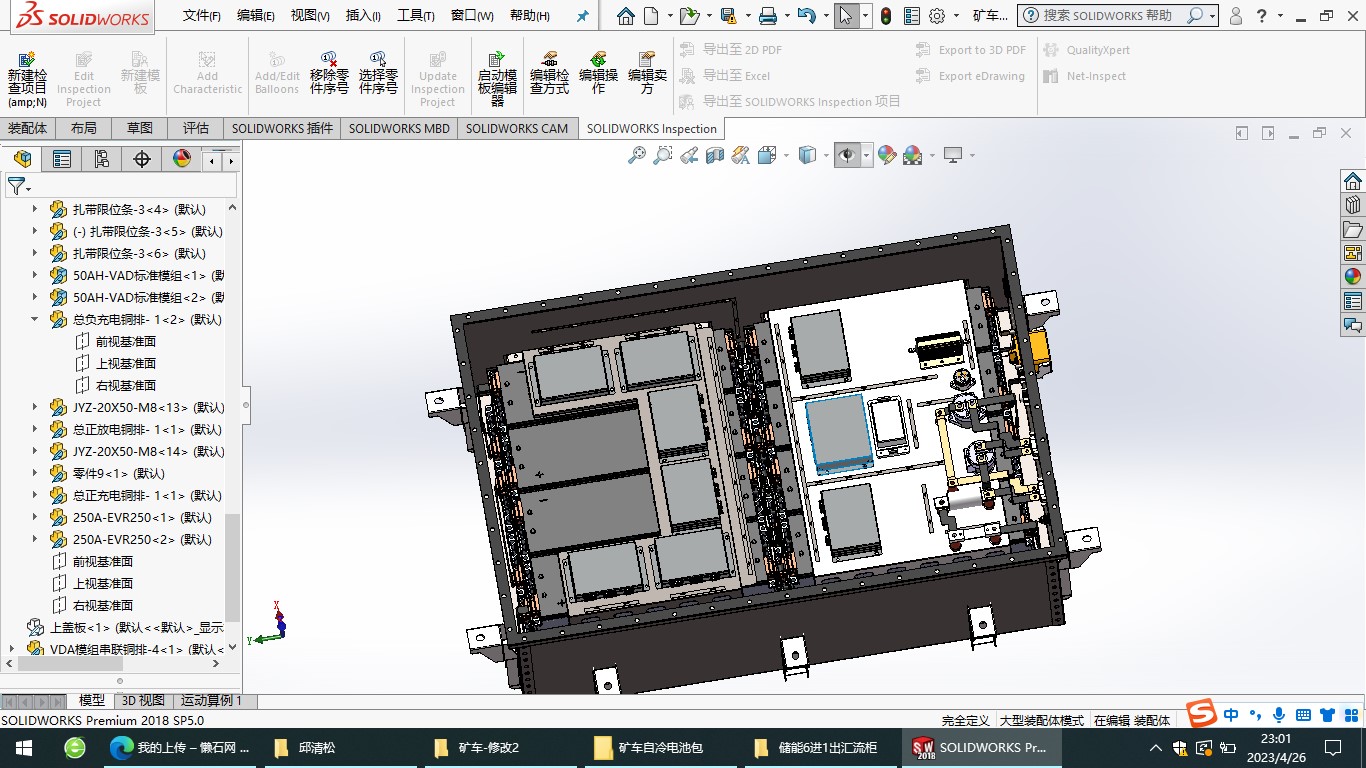Select the Zoom to Fit magnifier icon
Viewport: 1366px width, 768px height.
636,155
